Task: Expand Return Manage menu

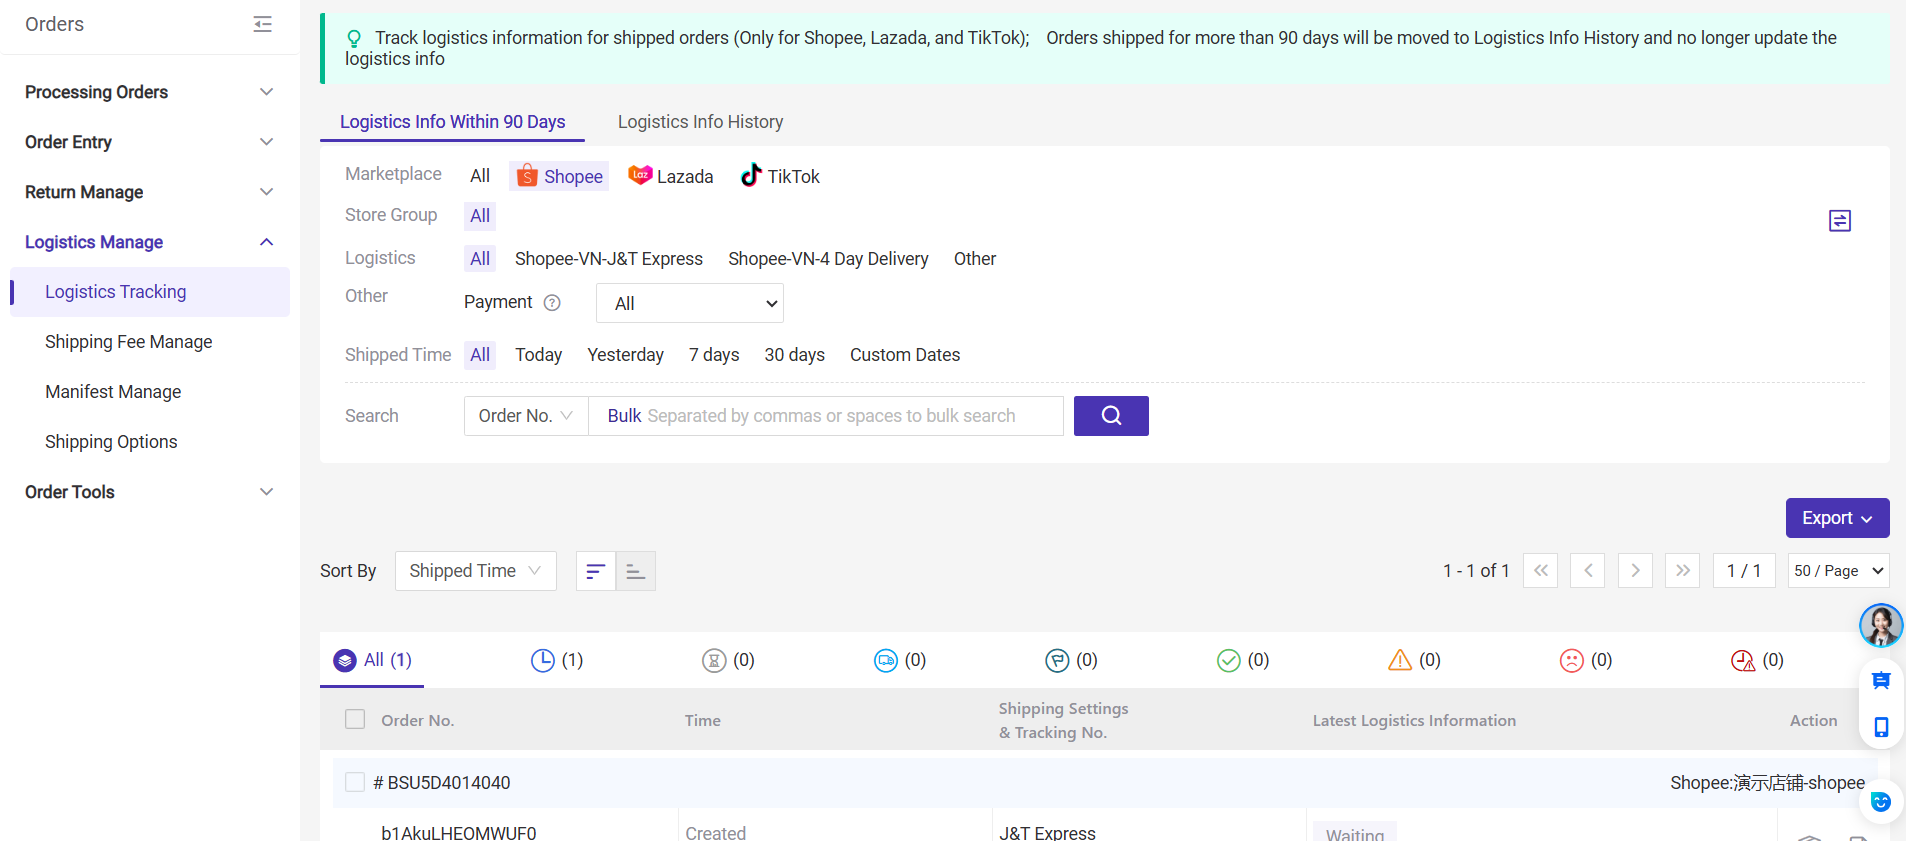Action: (x=150, y=192)
